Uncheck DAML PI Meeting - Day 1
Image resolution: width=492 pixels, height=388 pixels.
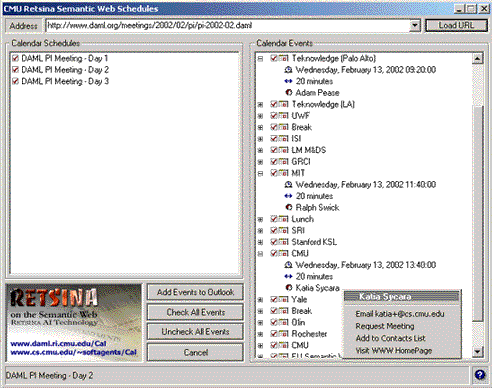pos(15,58)
